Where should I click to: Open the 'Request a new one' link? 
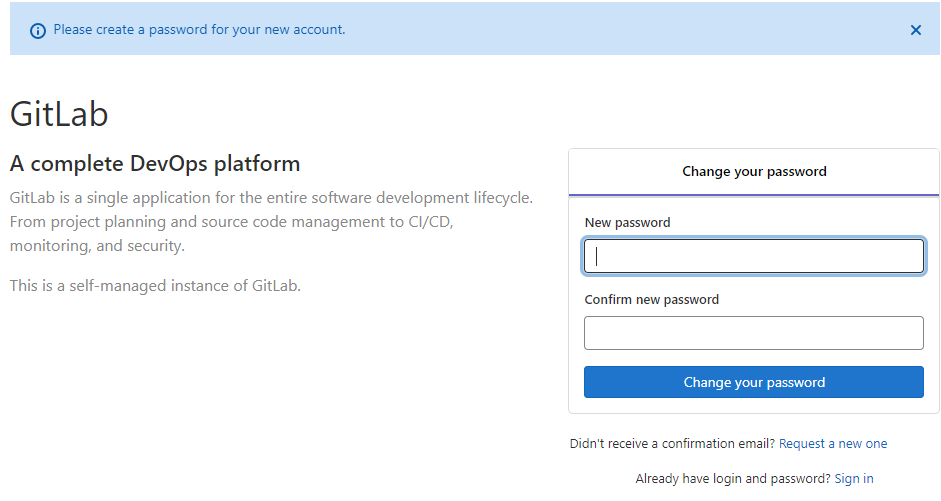[833, 444]
